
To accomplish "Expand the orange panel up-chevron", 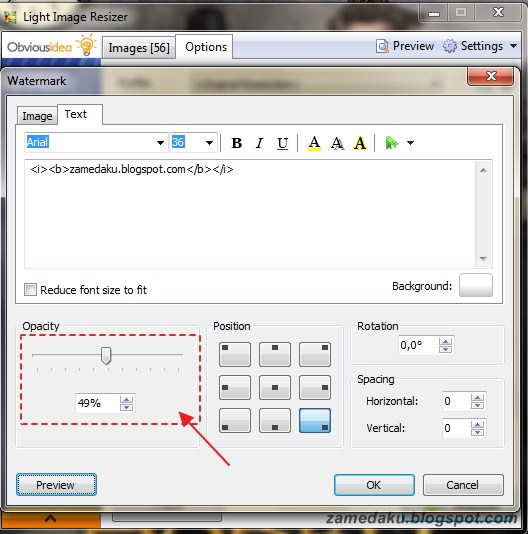I will pos(50,519).
